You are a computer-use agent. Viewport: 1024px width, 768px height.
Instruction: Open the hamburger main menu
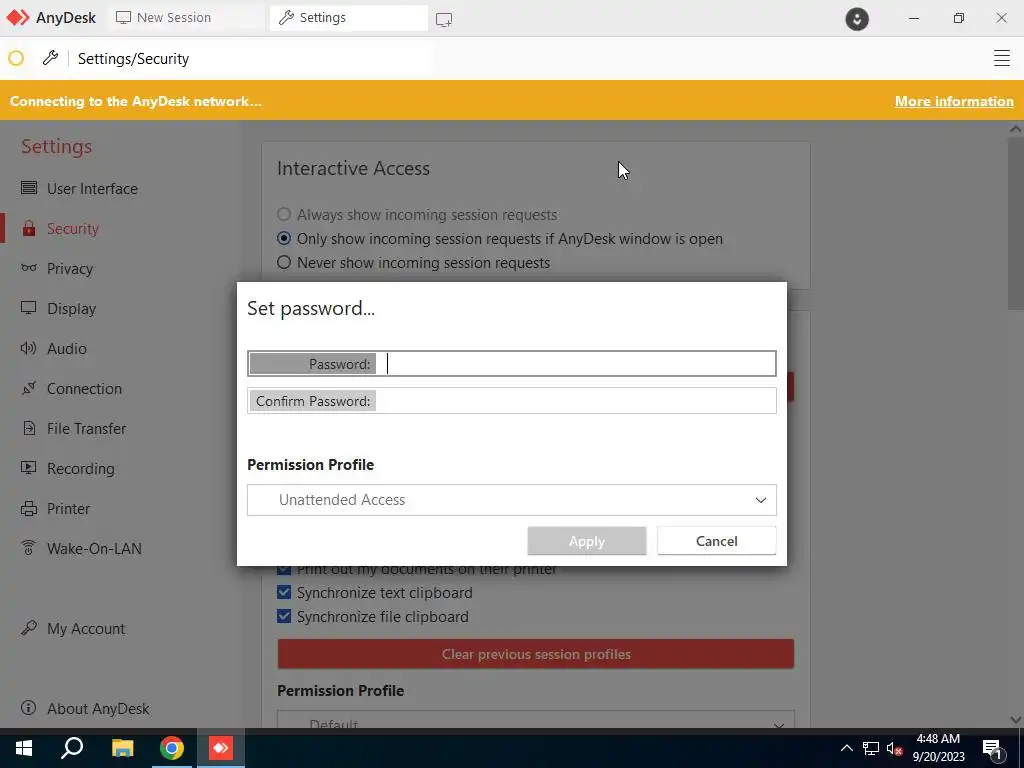pos(1002,58)
